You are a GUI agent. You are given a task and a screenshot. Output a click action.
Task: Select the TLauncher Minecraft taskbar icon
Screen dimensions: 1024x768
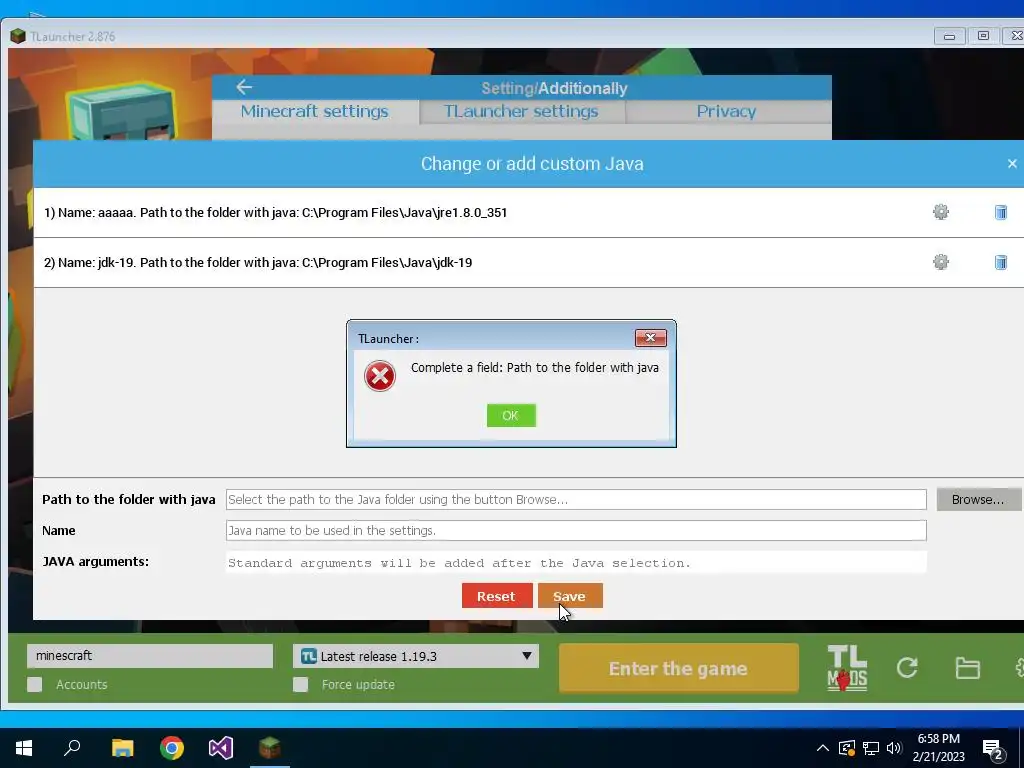(270, 748)
